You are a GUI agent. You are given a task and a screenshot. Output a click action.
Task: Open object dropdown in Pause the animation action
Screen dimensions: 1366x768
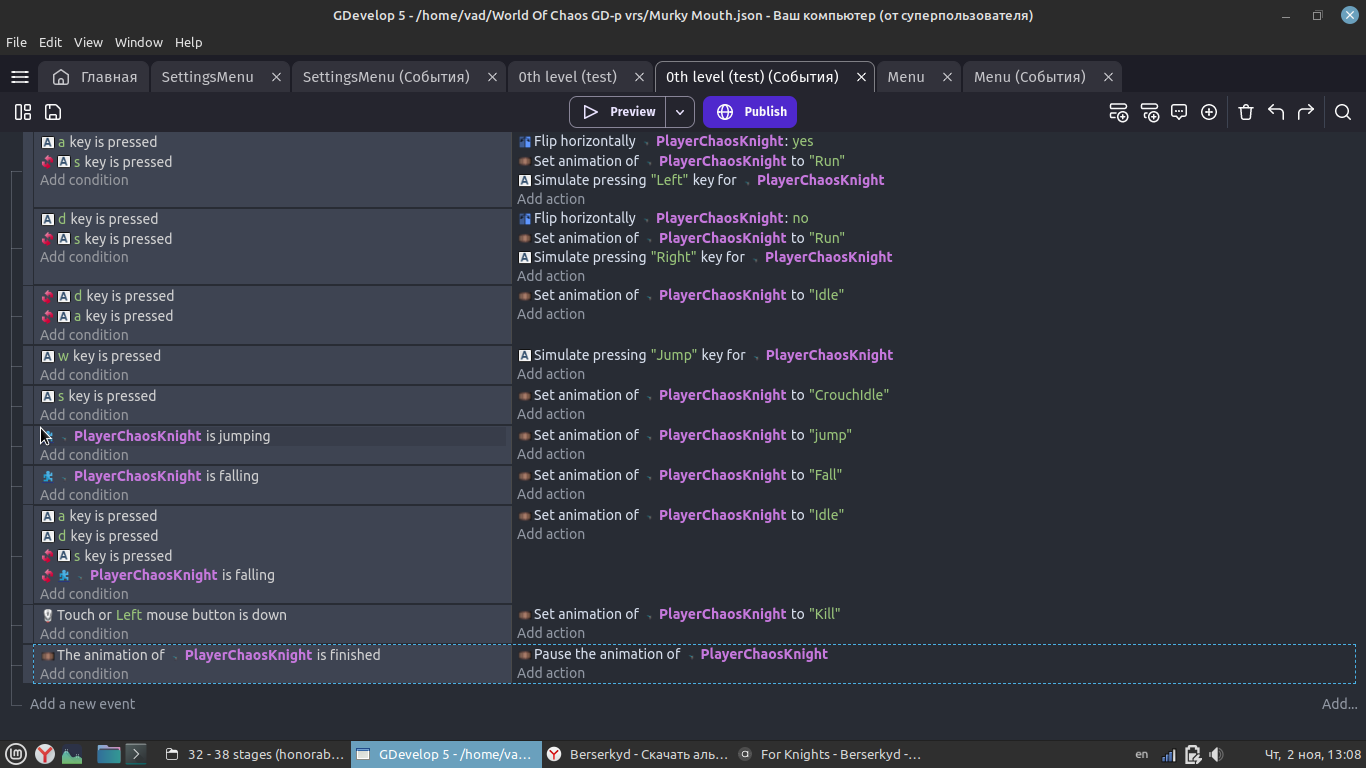[x=690, y=655]
